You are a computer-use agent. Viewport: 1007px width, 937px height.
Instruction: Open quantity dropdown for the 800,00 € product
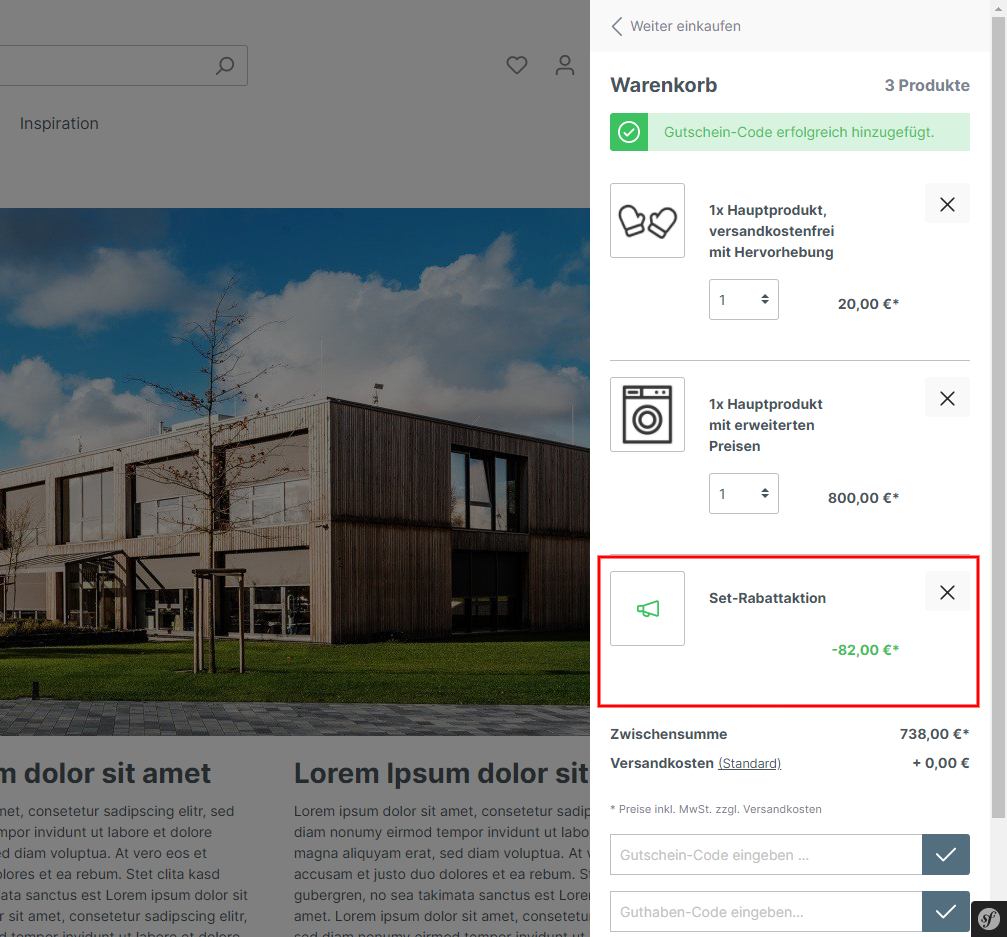(x=743, y=494)
